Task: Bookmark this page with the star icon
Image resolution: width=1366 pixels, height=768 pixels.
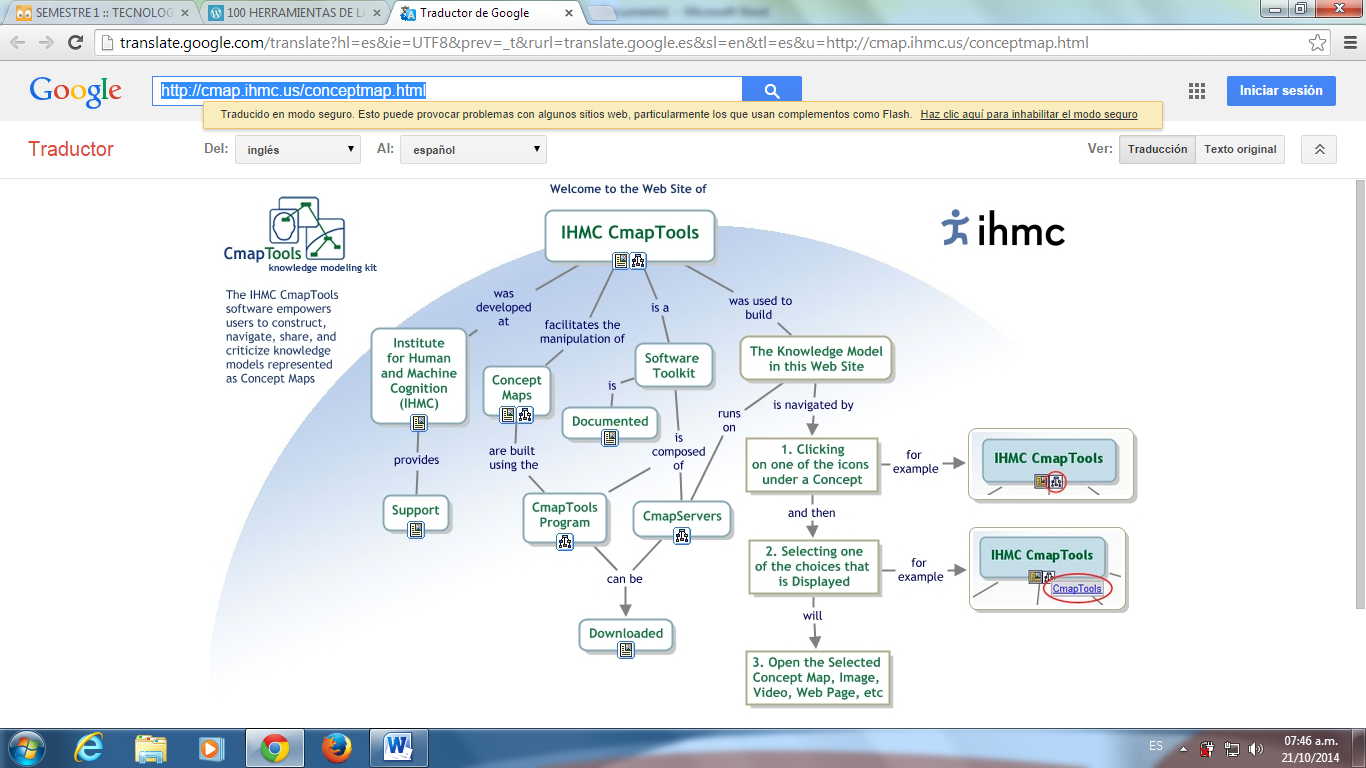Action: (1318, 43)
